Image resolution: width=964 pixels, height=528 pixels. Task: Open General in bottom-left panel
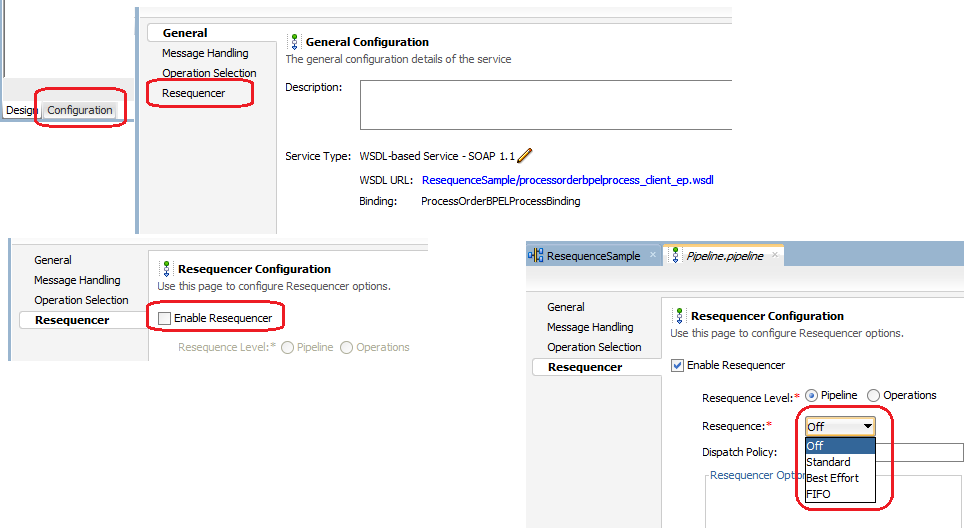53,260
